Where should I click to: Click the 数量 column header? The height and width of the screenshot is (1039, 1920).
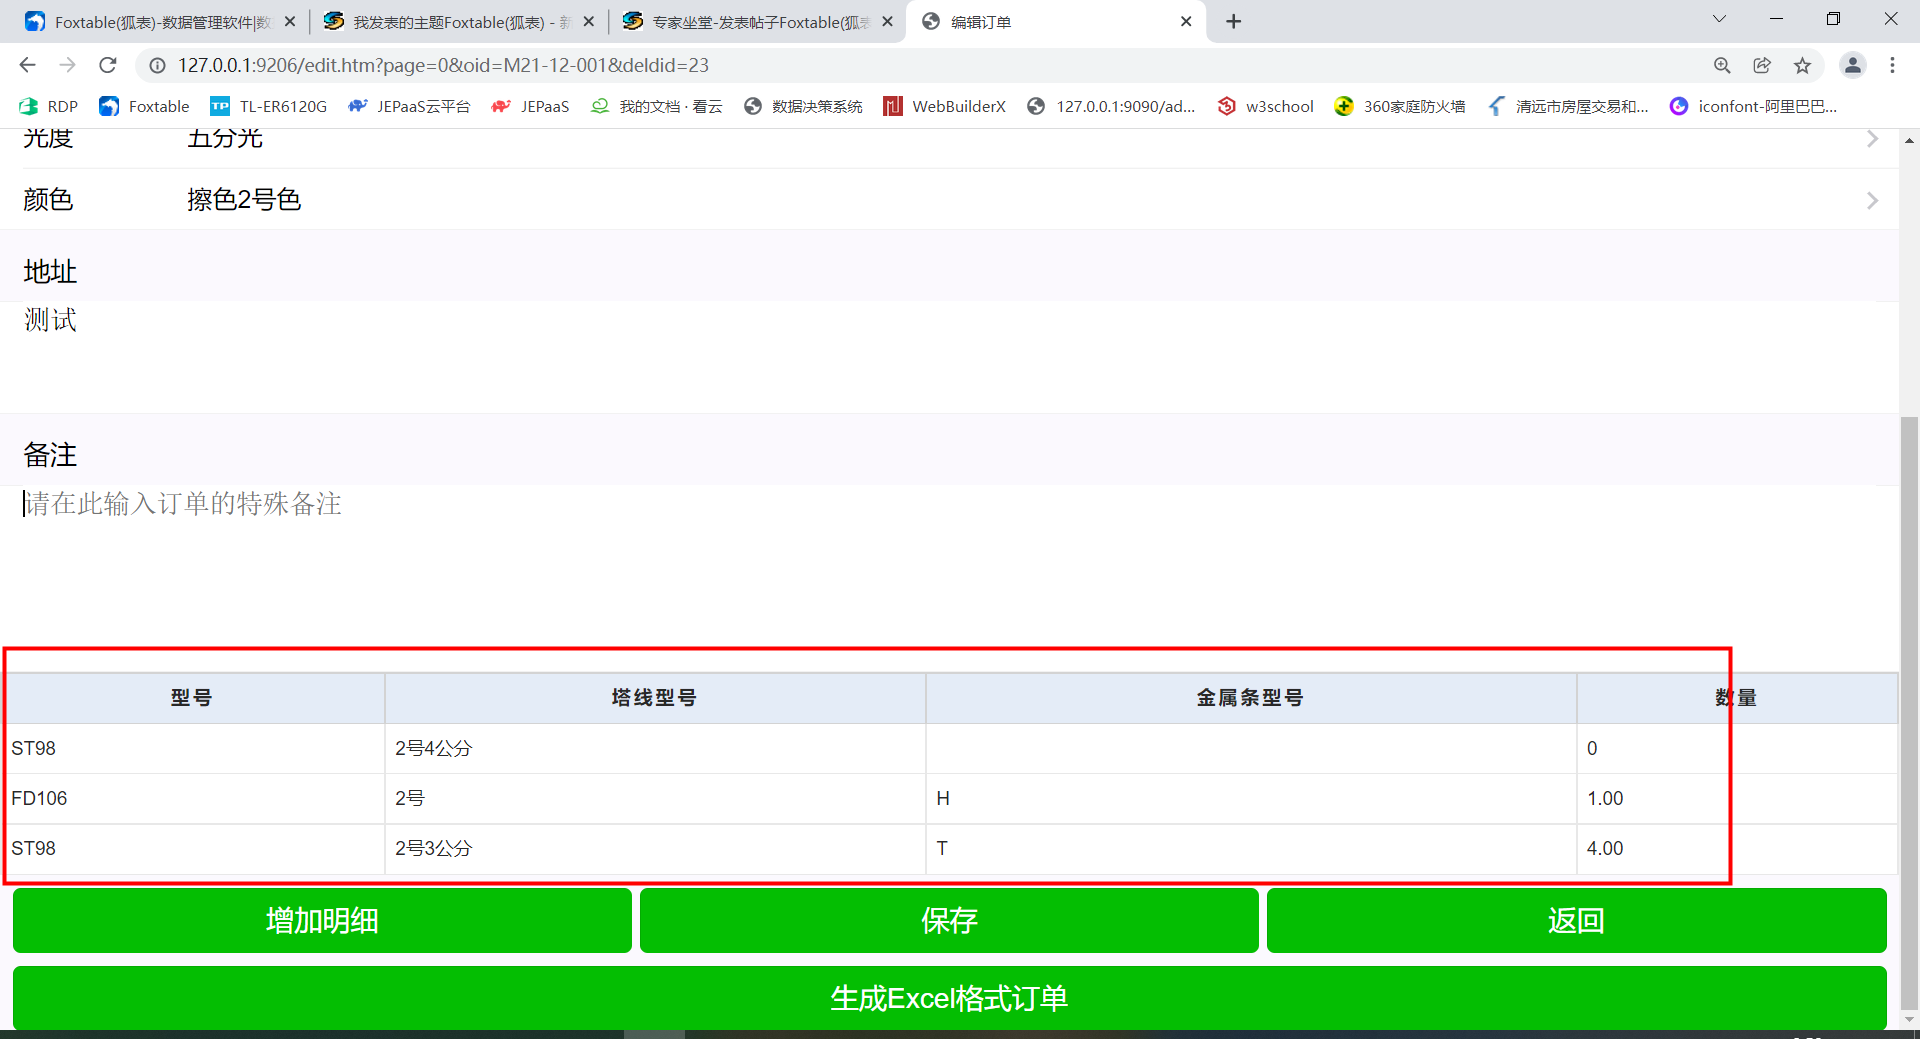(x=1736, y=698)
